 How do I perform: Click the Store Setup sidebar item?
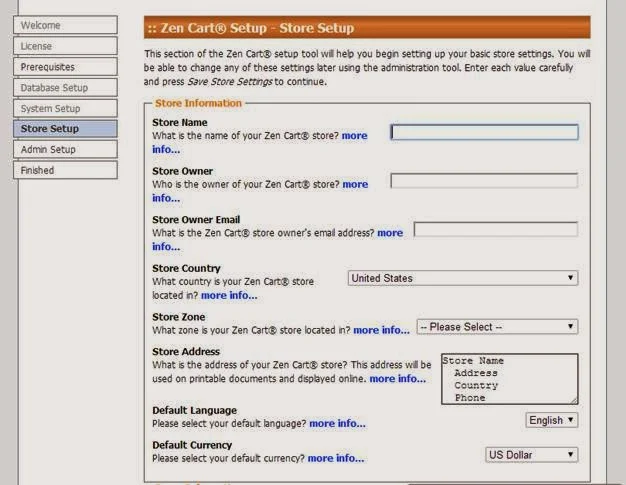click(x=65, y=129)
